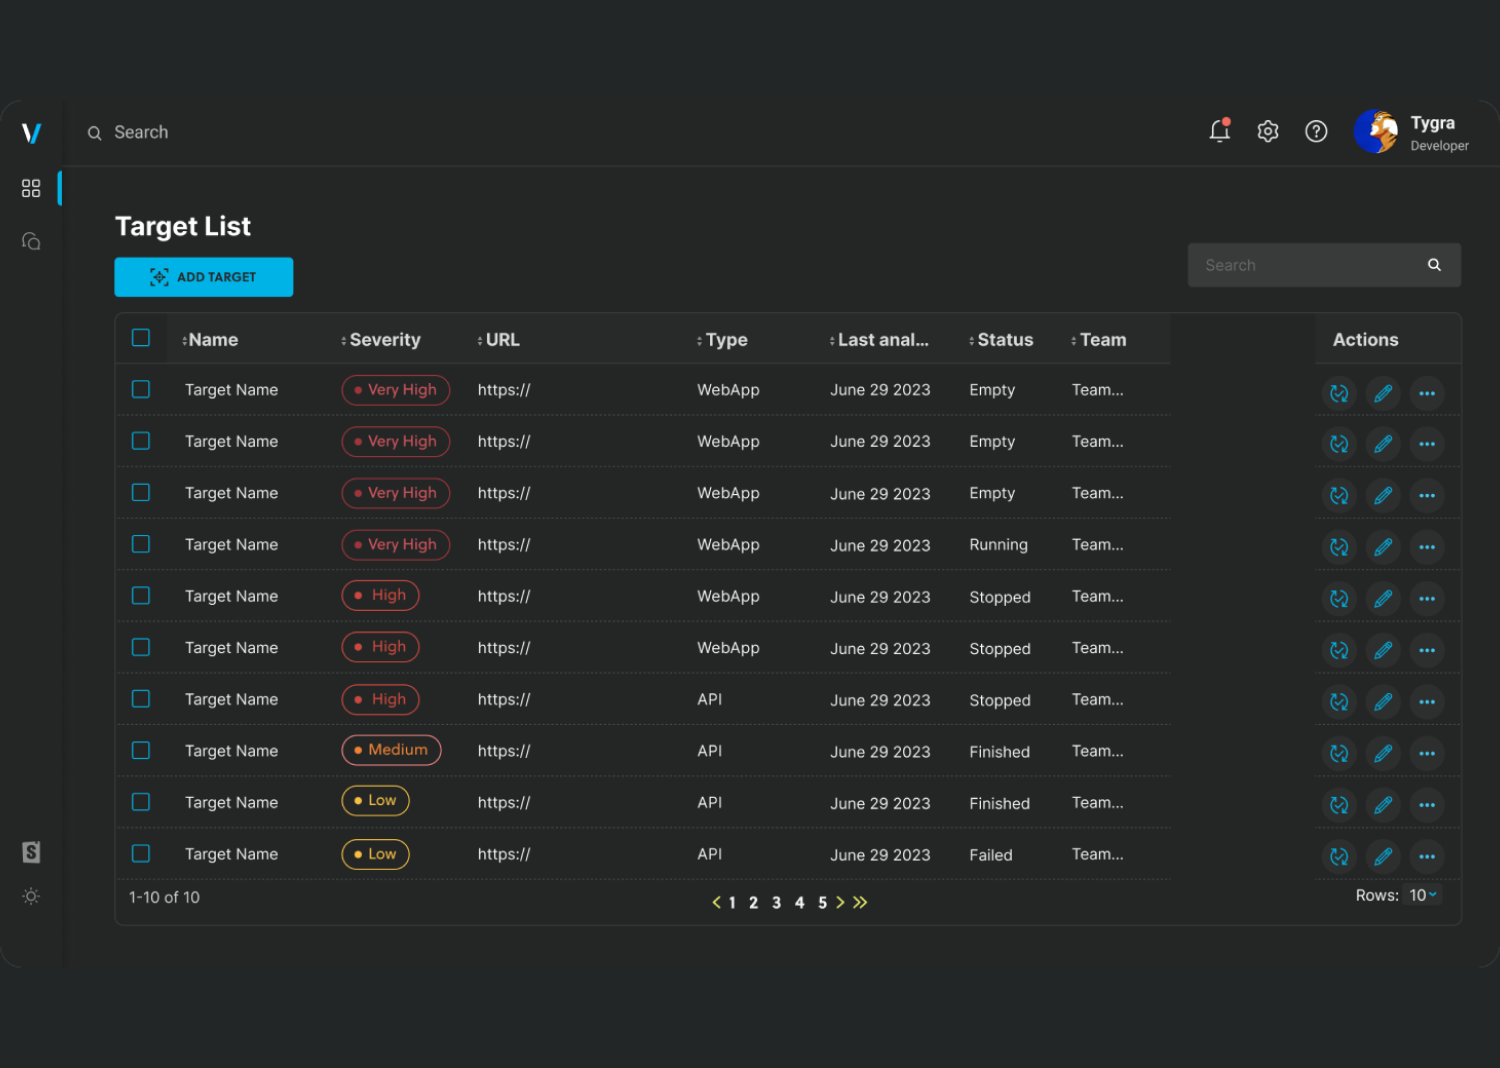This screenshot has width=1500, height=1068.
Task: Check the Low Finished row checkbox
Action: coord(141,802)
